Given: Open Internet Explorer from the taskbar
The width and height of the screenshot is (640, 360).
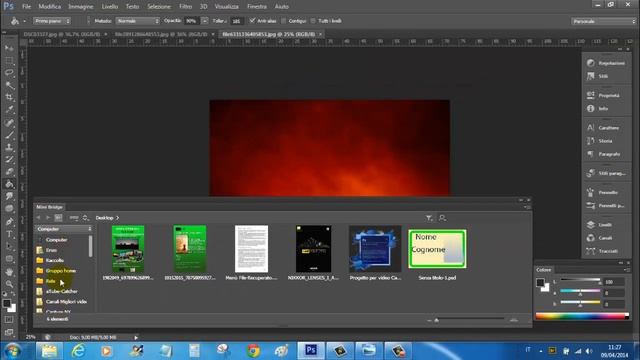Looking at the screenshot, I should coord(78,351).
